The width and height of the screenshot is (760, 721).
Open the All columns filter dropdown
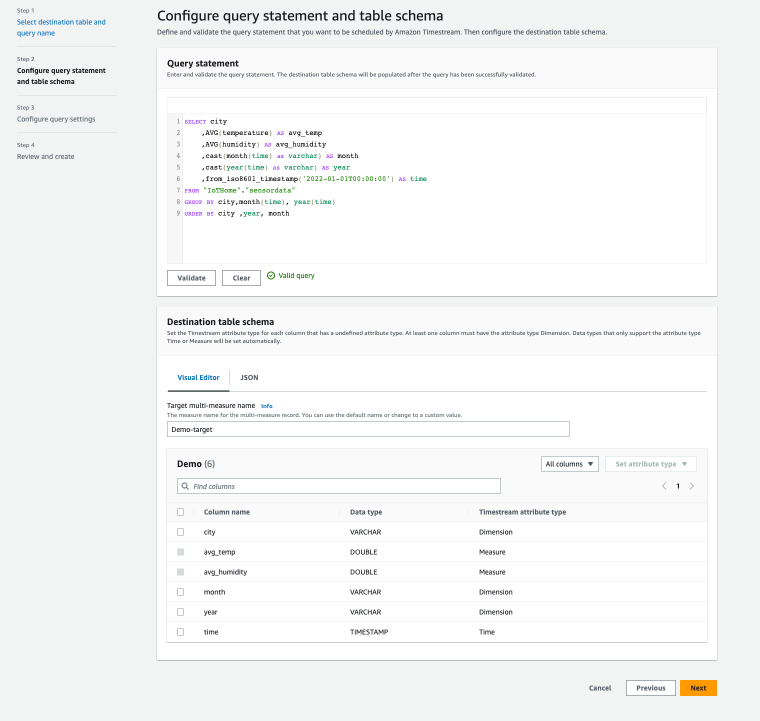pyautogui.click(x=570, y=464)
